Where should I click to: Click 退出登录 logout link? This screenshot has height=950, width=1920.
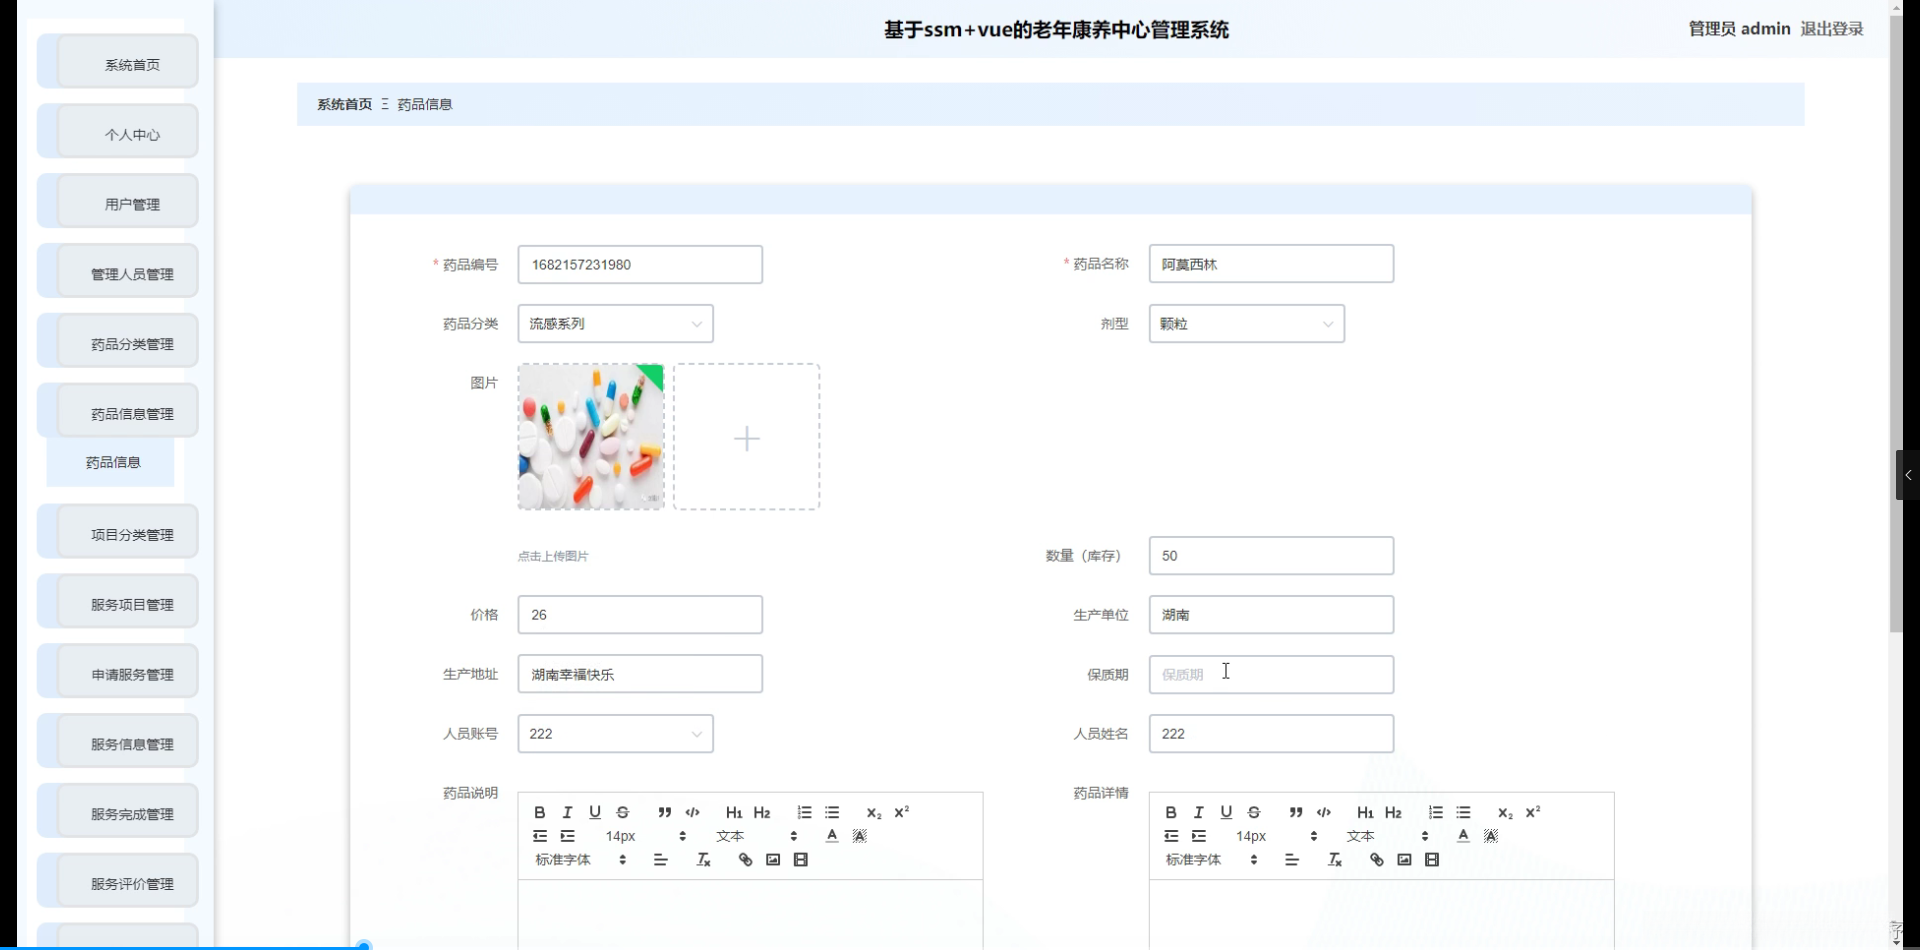(x=1832, y=29)
